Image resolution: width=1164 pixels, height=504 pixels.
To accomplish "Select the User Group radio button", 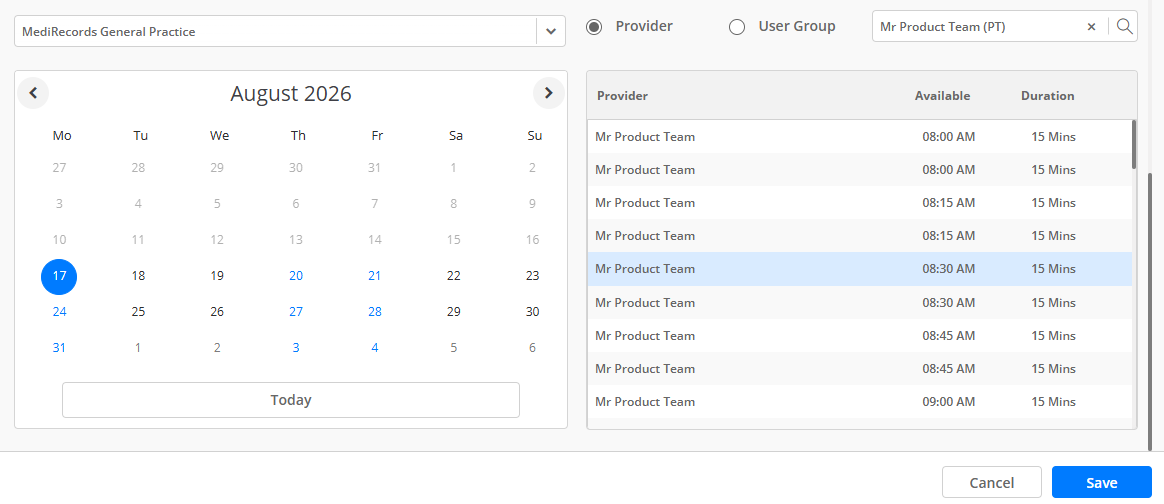I will [x=736, y=27].
